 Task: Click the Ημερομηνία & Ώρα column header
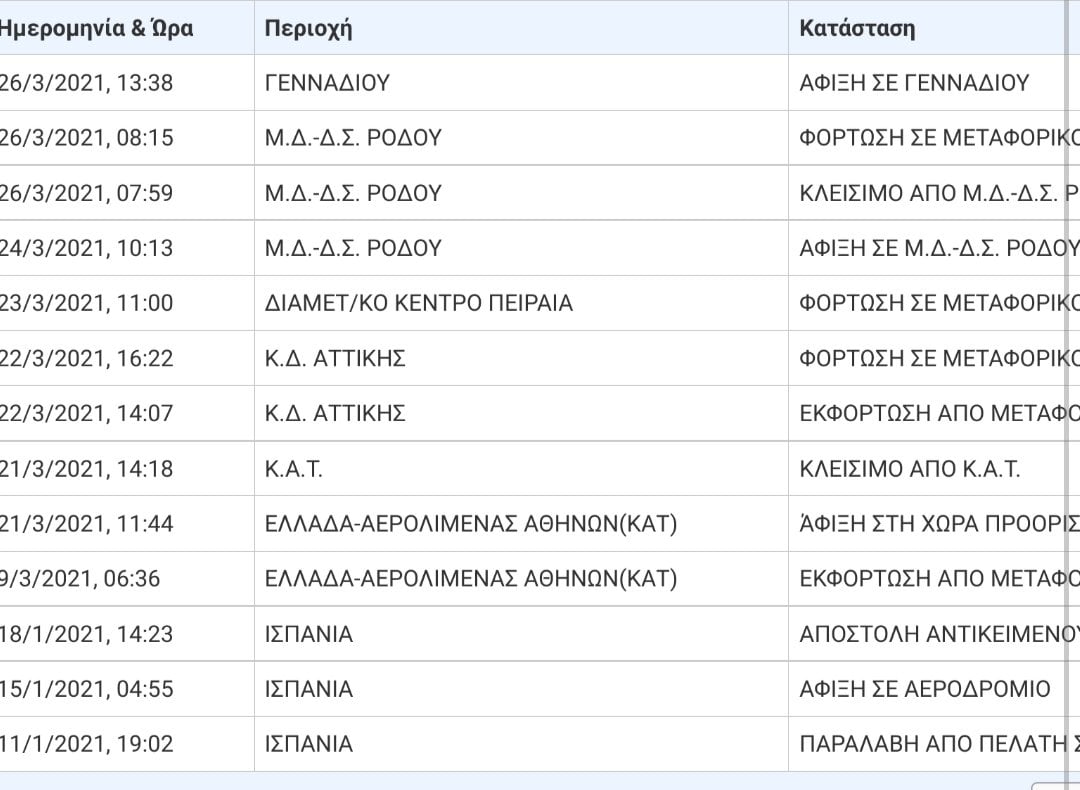click(x=96, y=28)
